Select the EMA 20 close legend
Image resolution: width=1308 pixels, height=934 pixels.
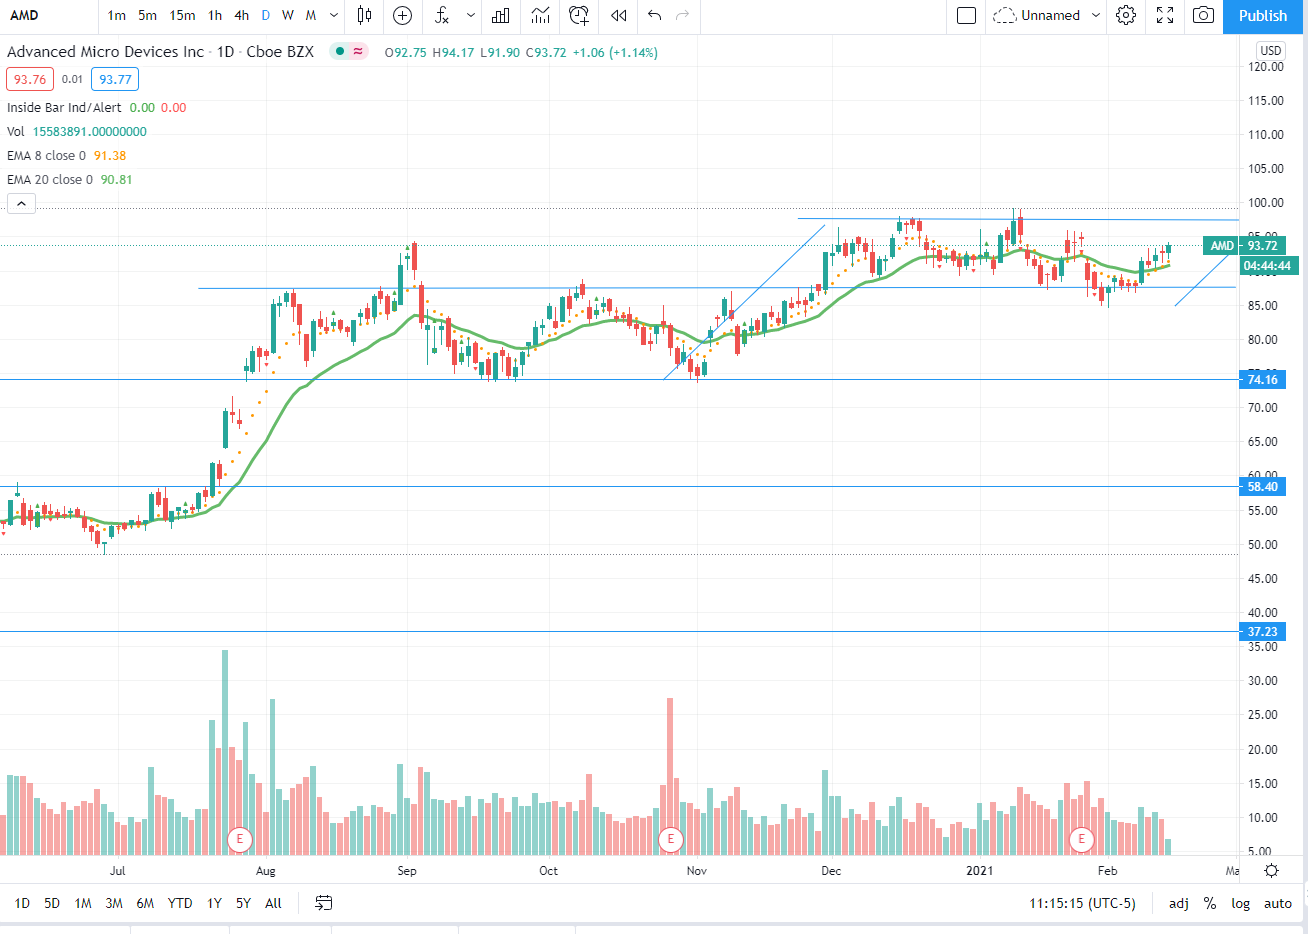tap(50, 179)
